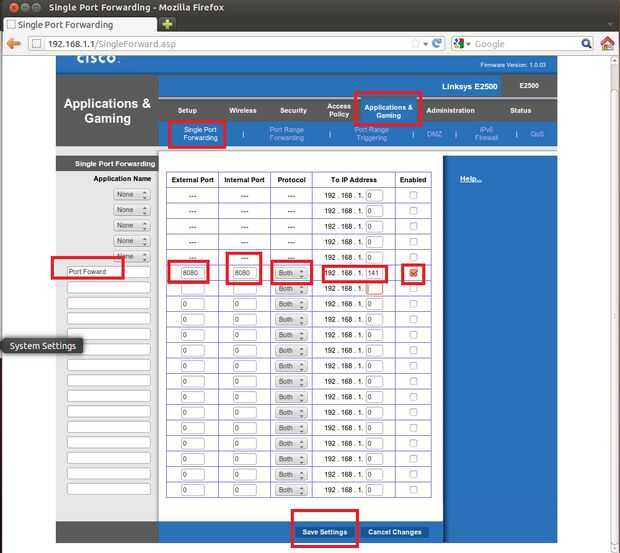This screenshot has height=553, width=620.
Task: Select the IPv6 Firewall sub-tab
Action: [486, 134]
